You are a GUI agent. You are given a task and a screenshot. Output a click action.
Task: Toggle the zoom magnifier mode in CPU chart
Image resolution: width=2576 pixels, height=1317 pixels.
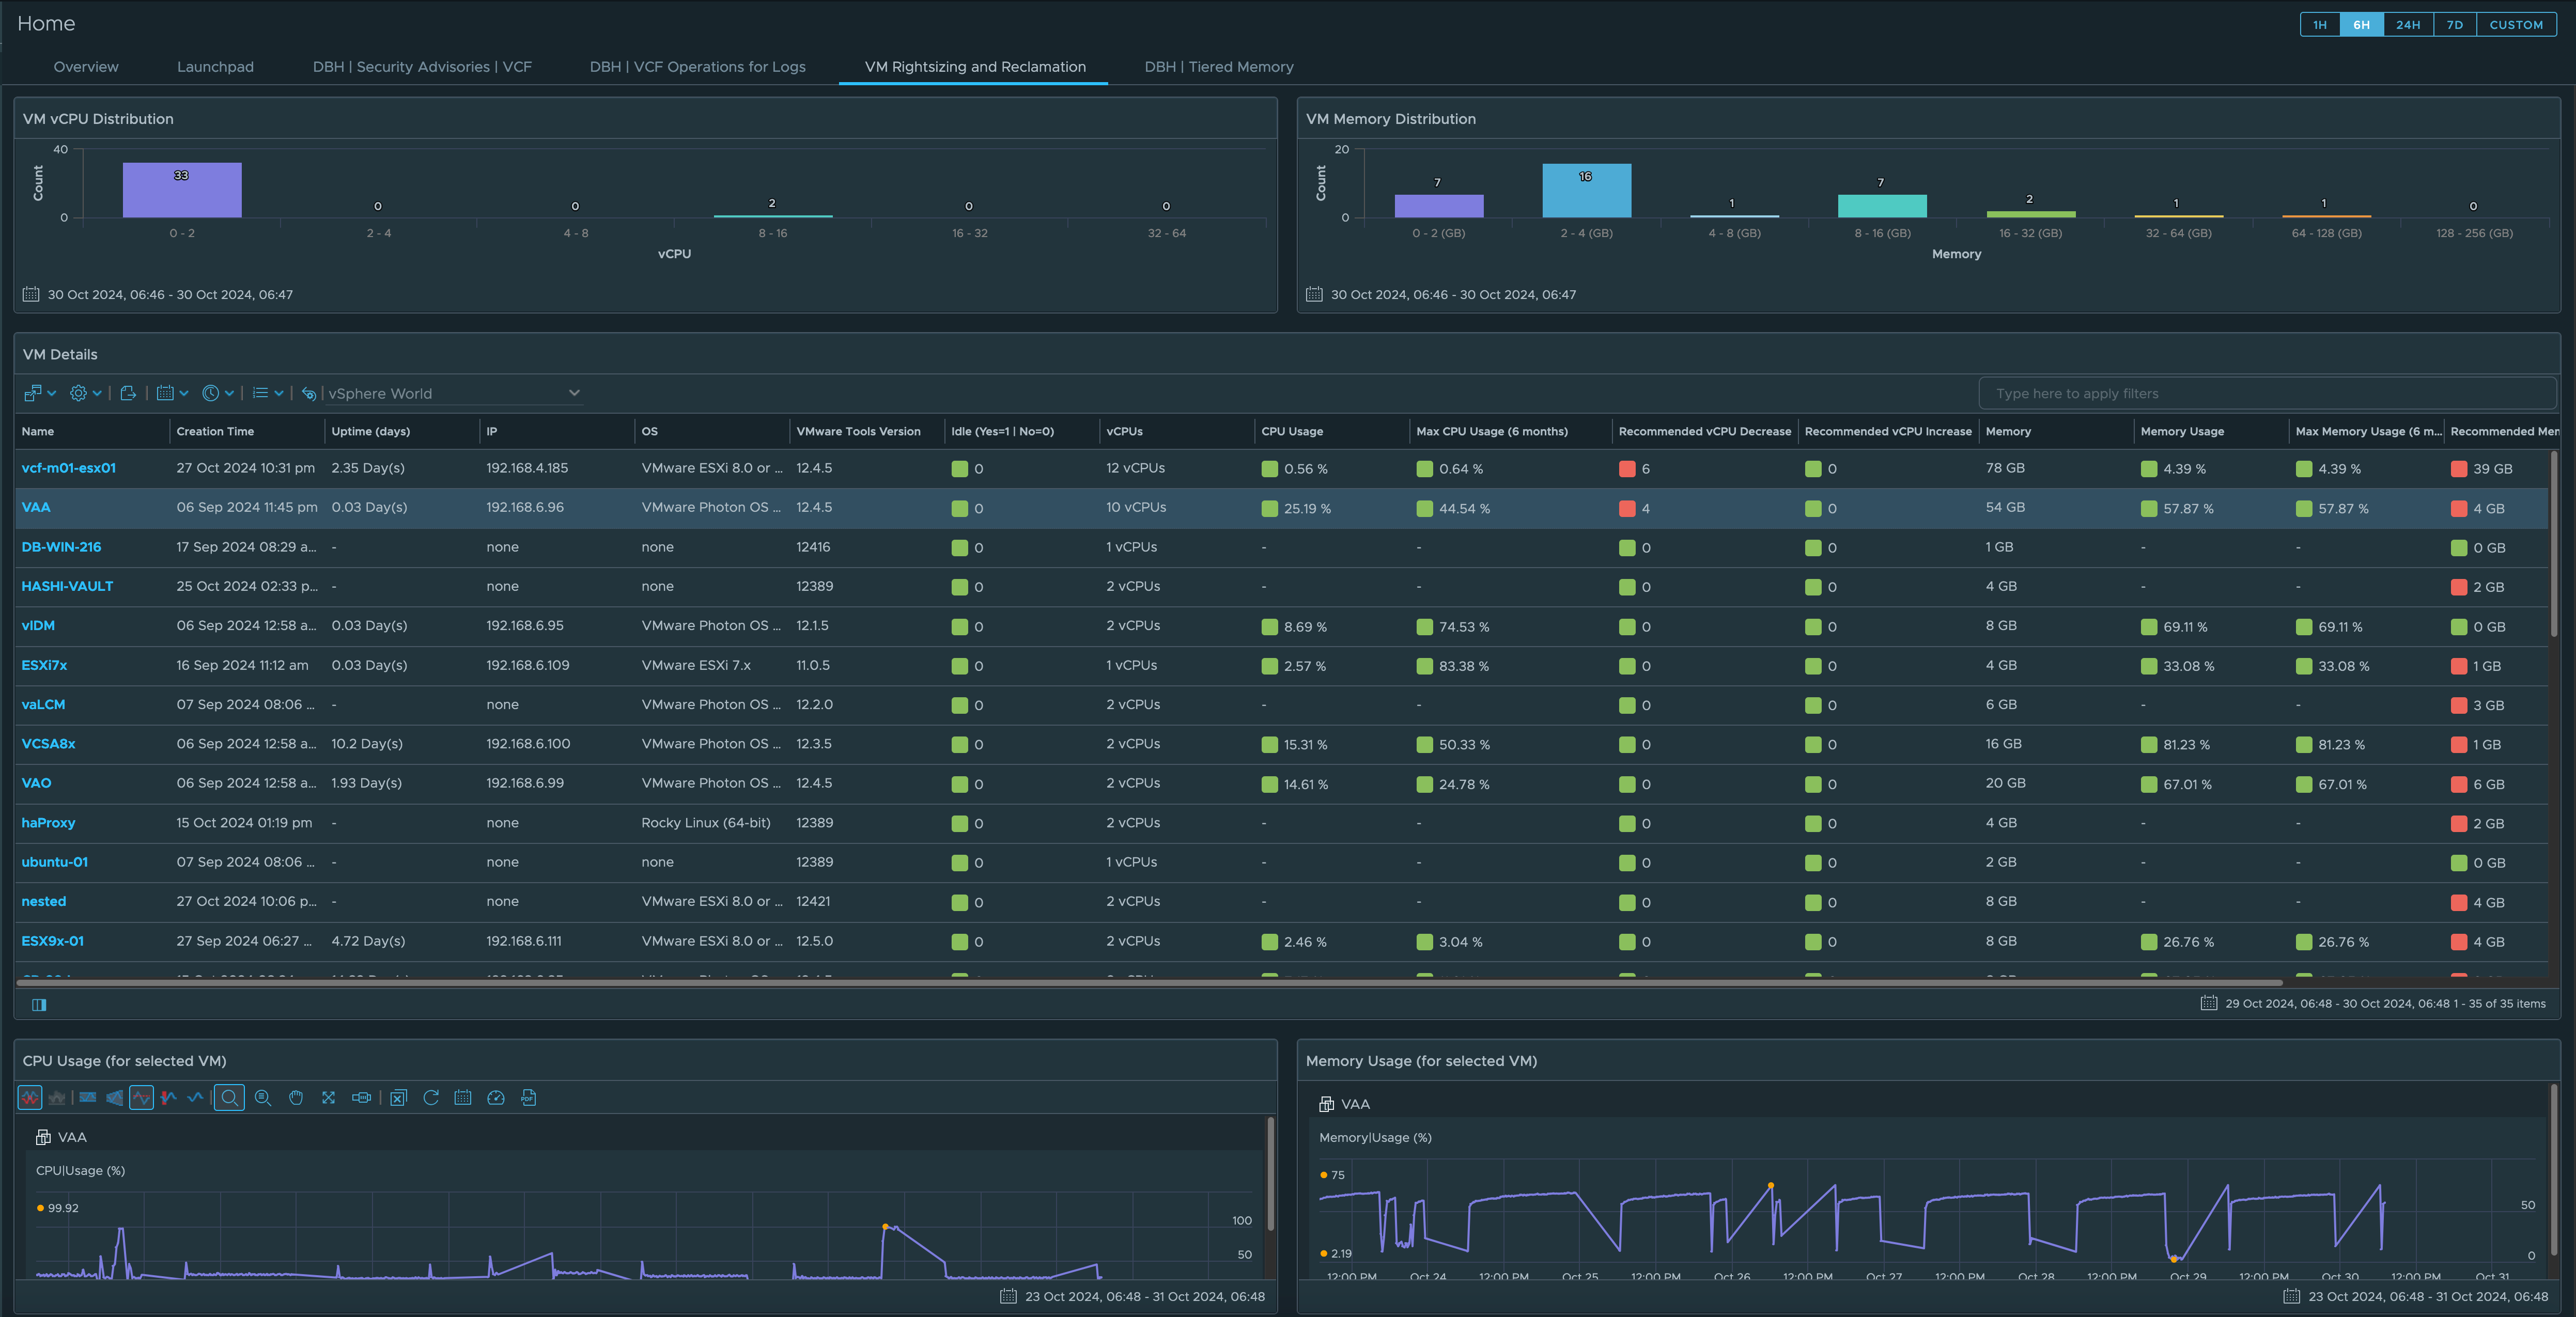point(229,1098)
